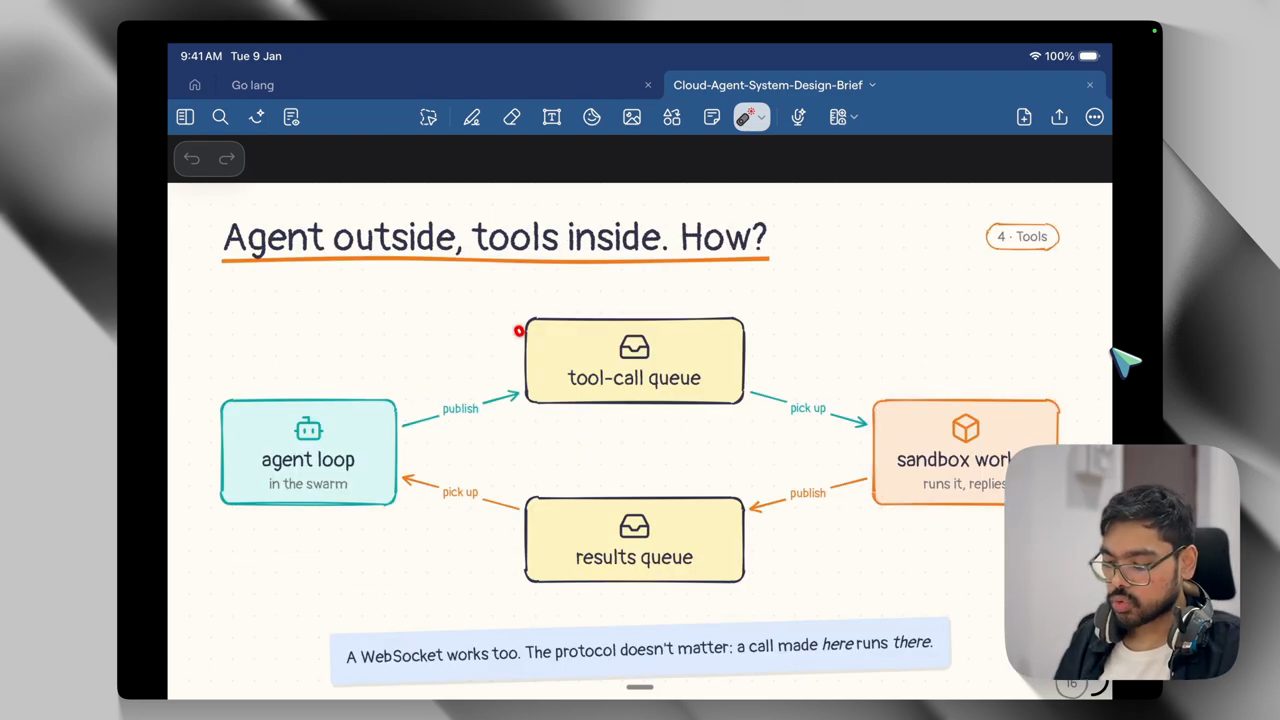
Task: Click the 9:41 AM clock
Action: point(203,56)
